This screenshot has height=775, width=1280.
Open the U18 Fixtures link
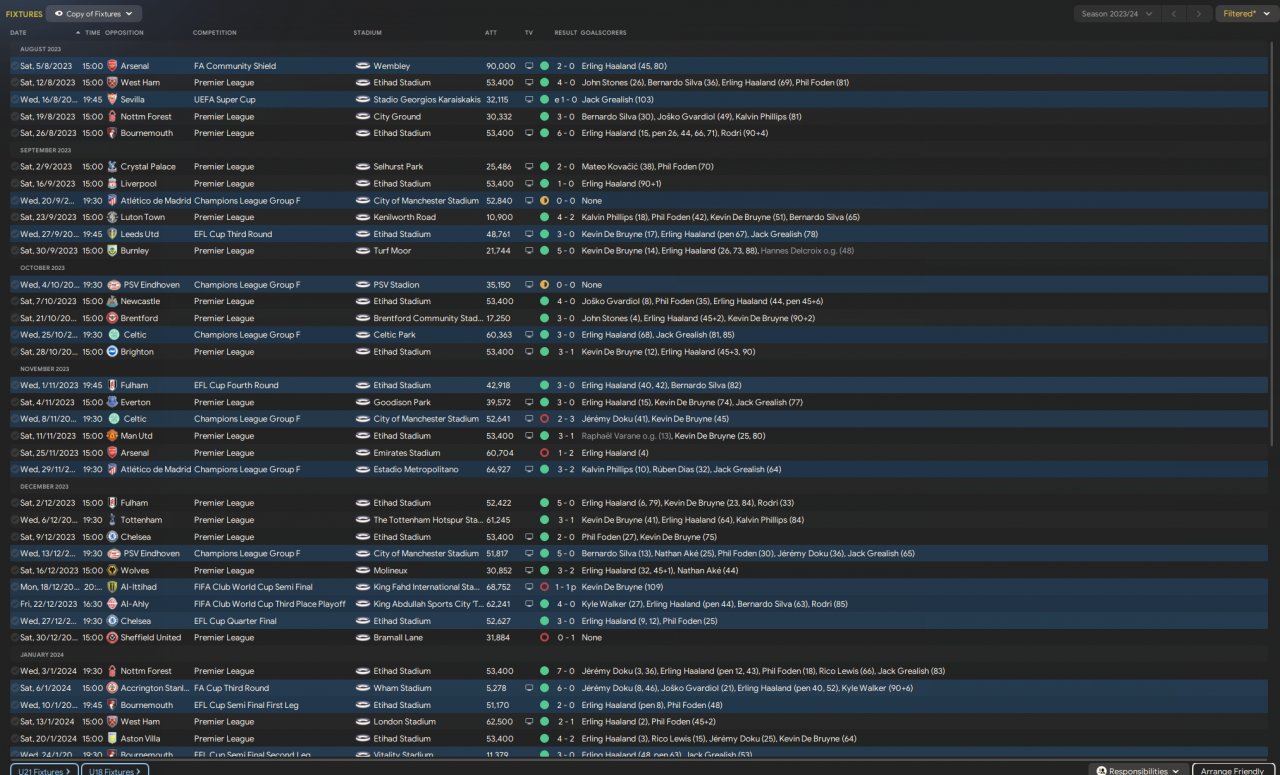click(x=115, y=771)
